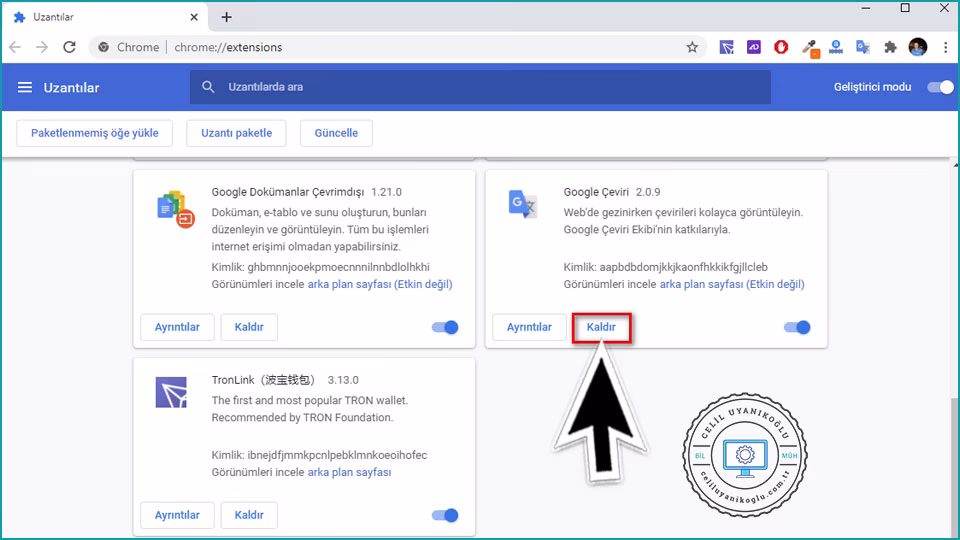The image size is (960, 540).
Task: Click the blue stamp-shaped extension toolbar icon
Action: point(836,47)
